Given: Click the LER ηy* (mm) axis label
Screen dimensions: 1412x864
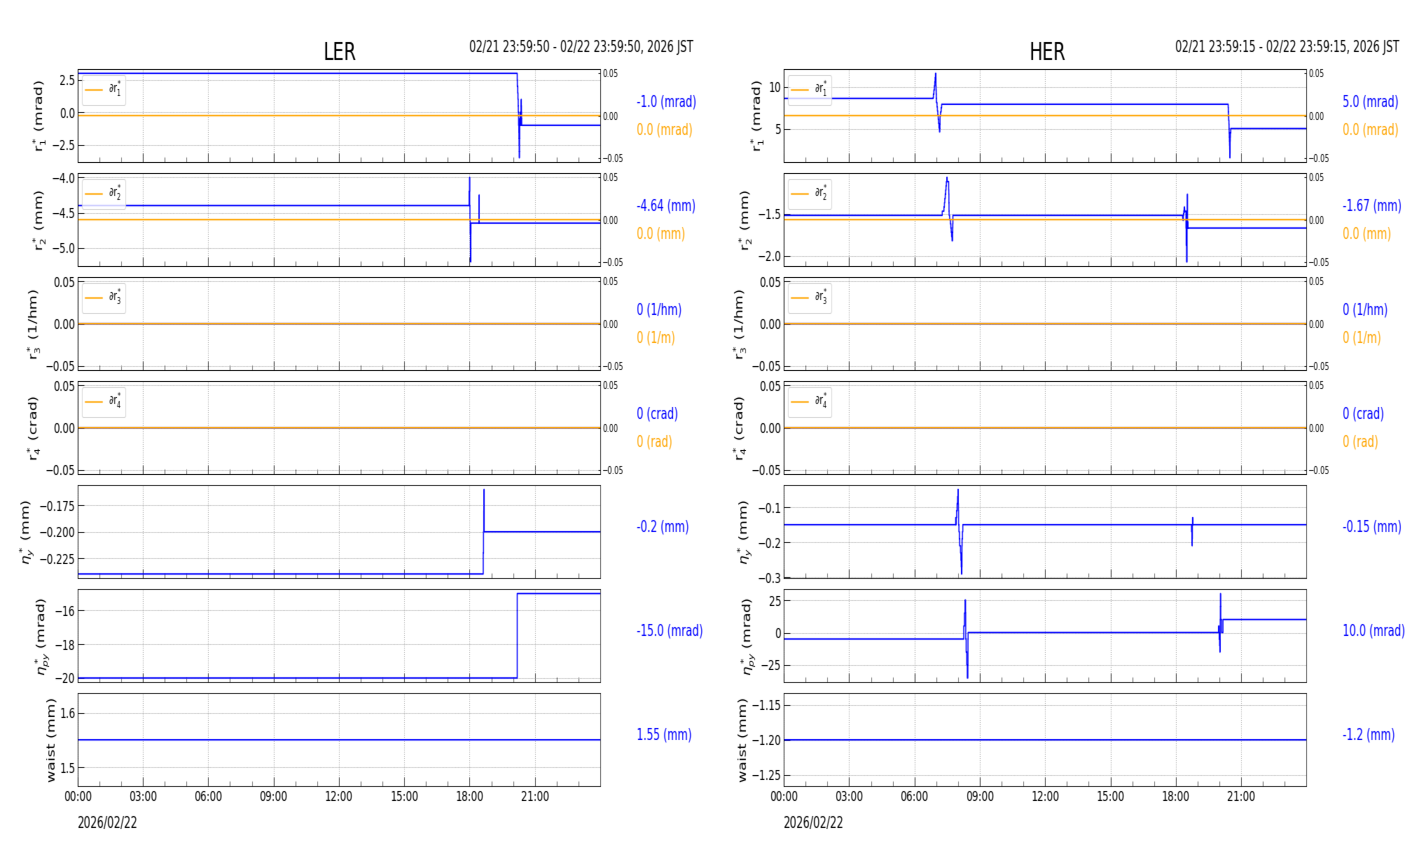Looking at the screenshot, I should tap(25, 532).
